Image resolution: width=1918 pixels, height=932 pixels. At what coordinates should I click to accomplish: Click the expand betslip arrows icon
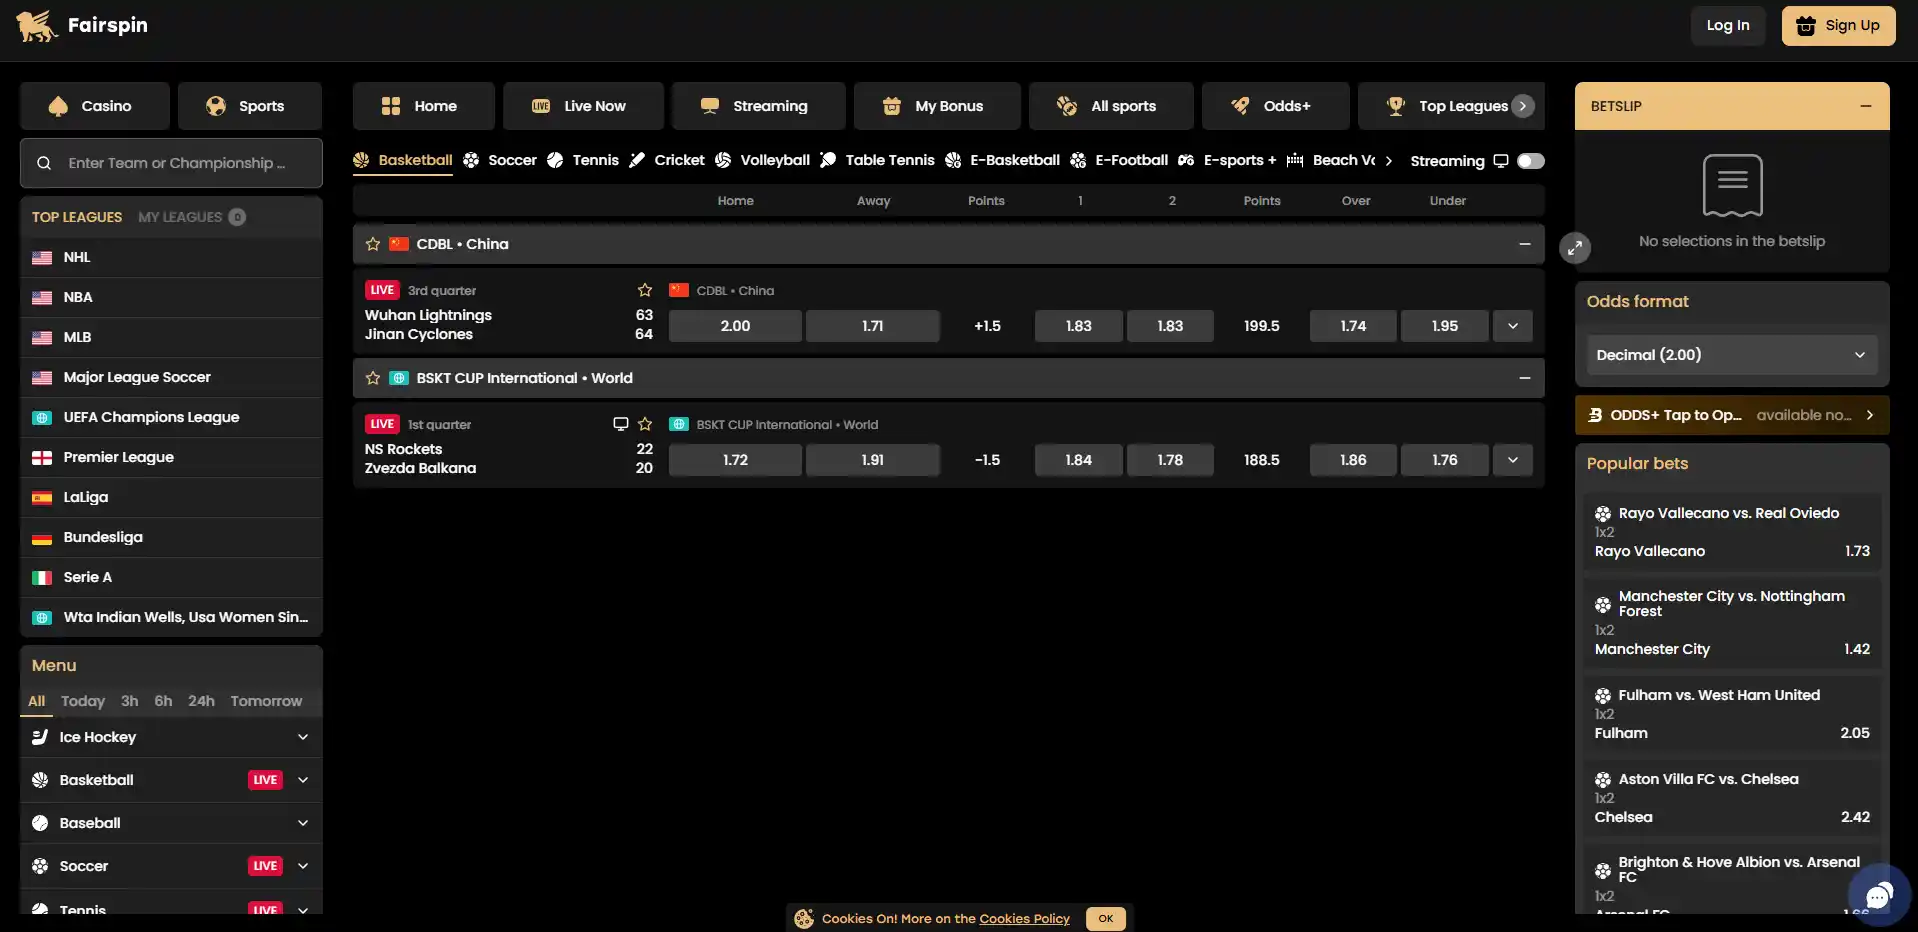[x=1575, y=248]
